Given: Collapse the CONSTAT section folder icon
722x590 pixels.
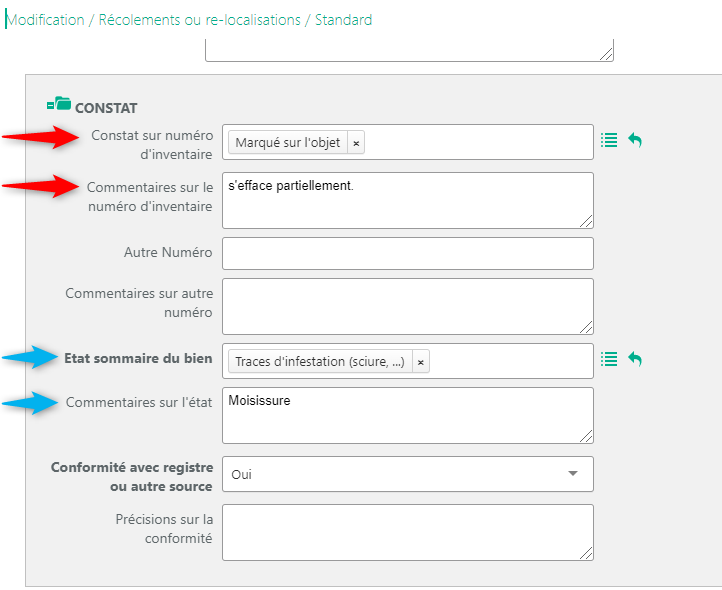Looking at the screenshot, I should [58, 104].
